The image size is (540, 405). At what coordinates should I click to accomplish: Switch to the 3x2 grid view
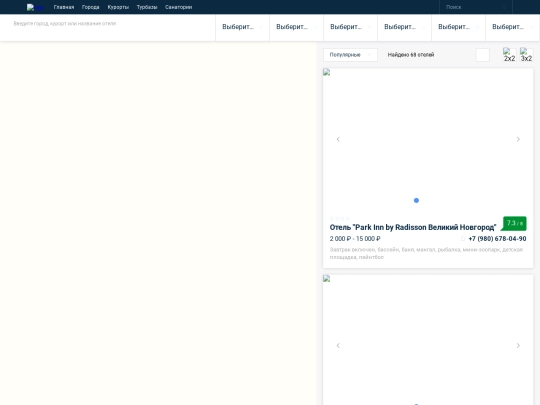[x=526, y=55]
